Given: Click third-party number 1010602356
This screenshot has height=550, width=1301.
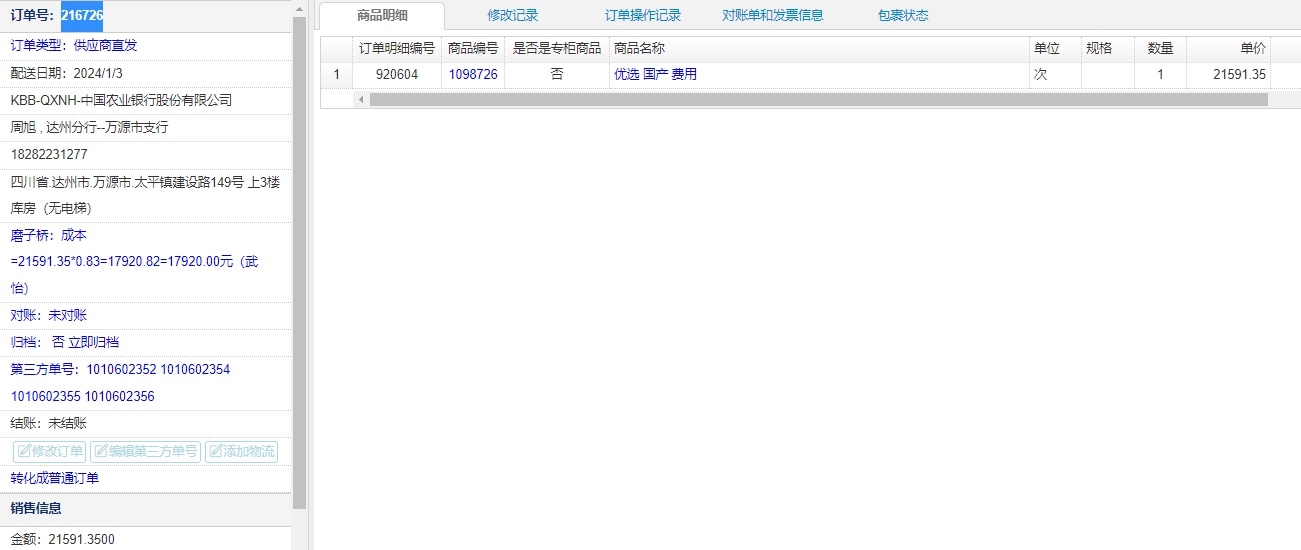Looking at the screenshot, I should (120, 397).
